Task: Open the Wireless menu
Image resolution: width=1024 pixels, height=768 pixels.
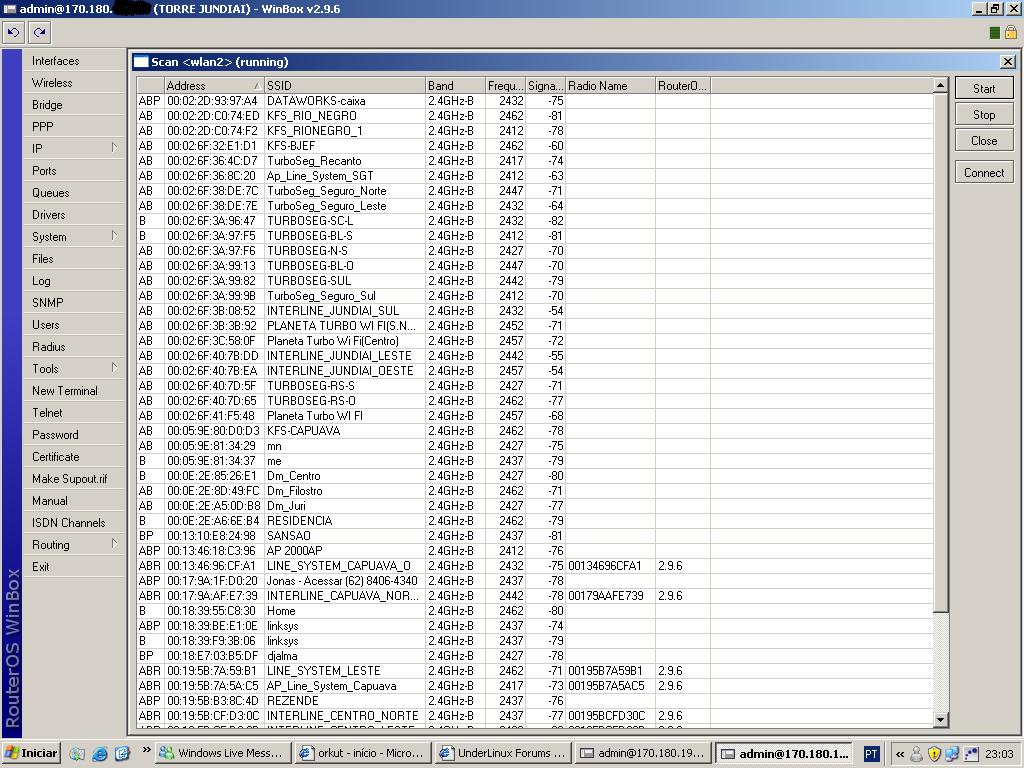Action: [73, 83]
